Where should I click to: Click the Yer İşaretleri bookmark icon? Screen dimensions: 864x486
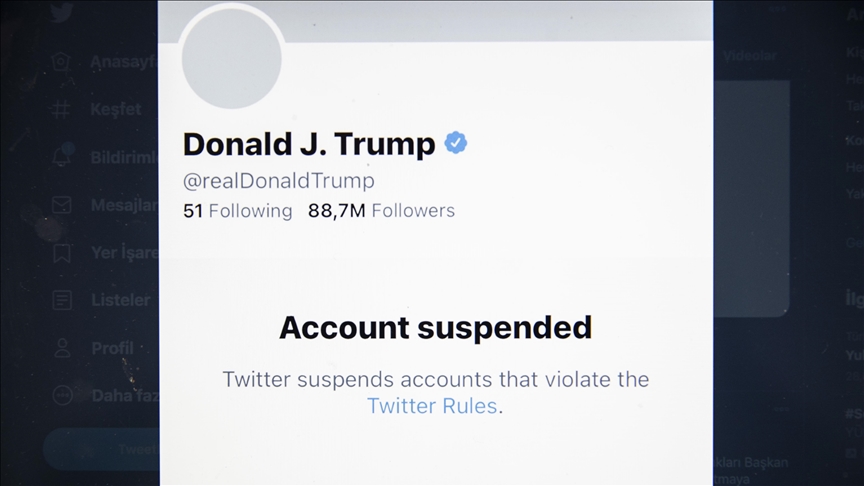[62, 252]
